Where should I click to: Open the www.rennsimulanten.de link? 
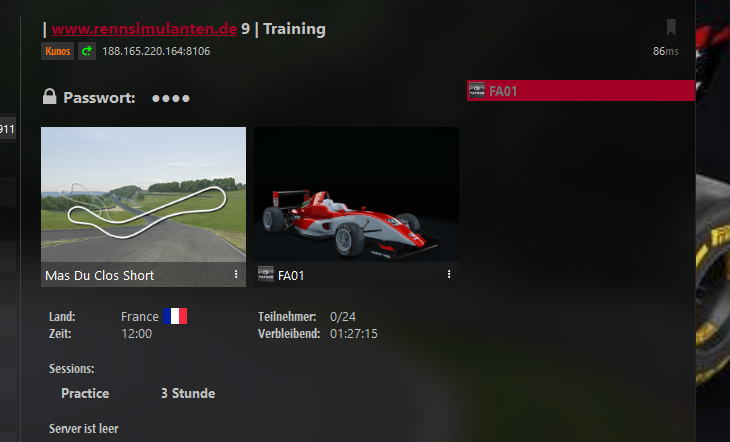coord(144,29)
